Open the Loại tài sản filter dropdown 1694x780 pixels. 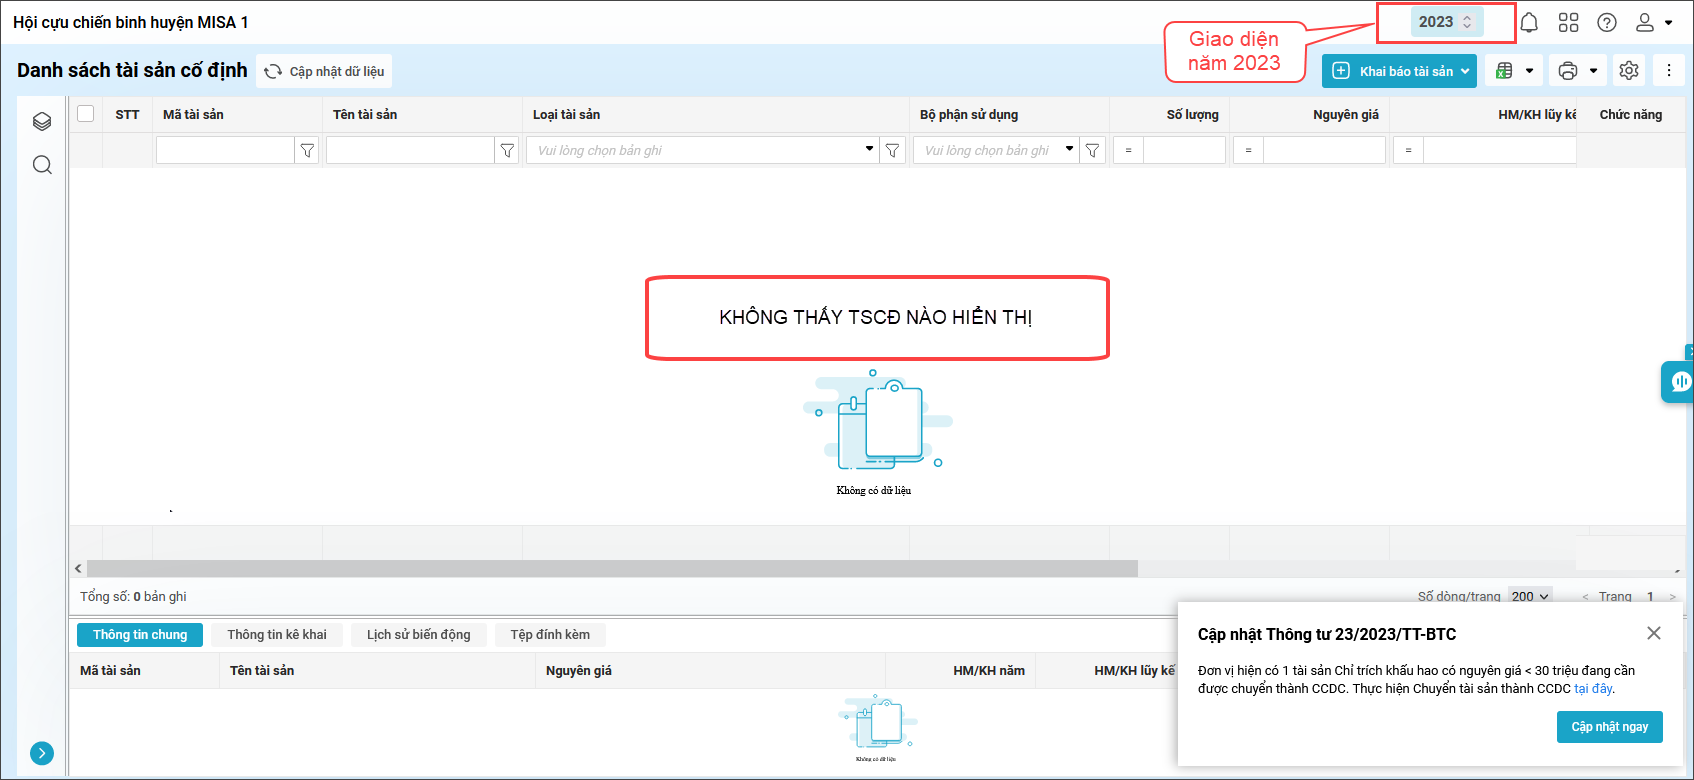(x=869, y=149)
